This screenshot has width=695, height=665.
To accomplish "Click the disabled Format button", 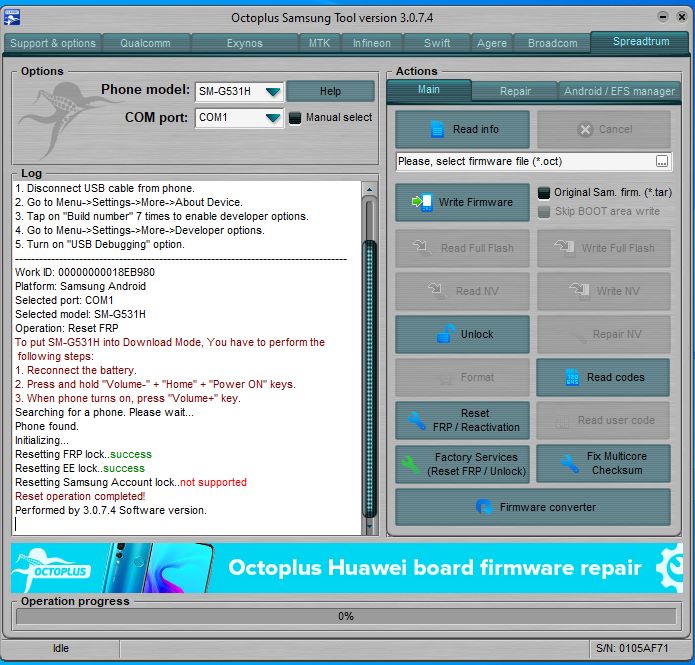I will (x=462, y=377).
